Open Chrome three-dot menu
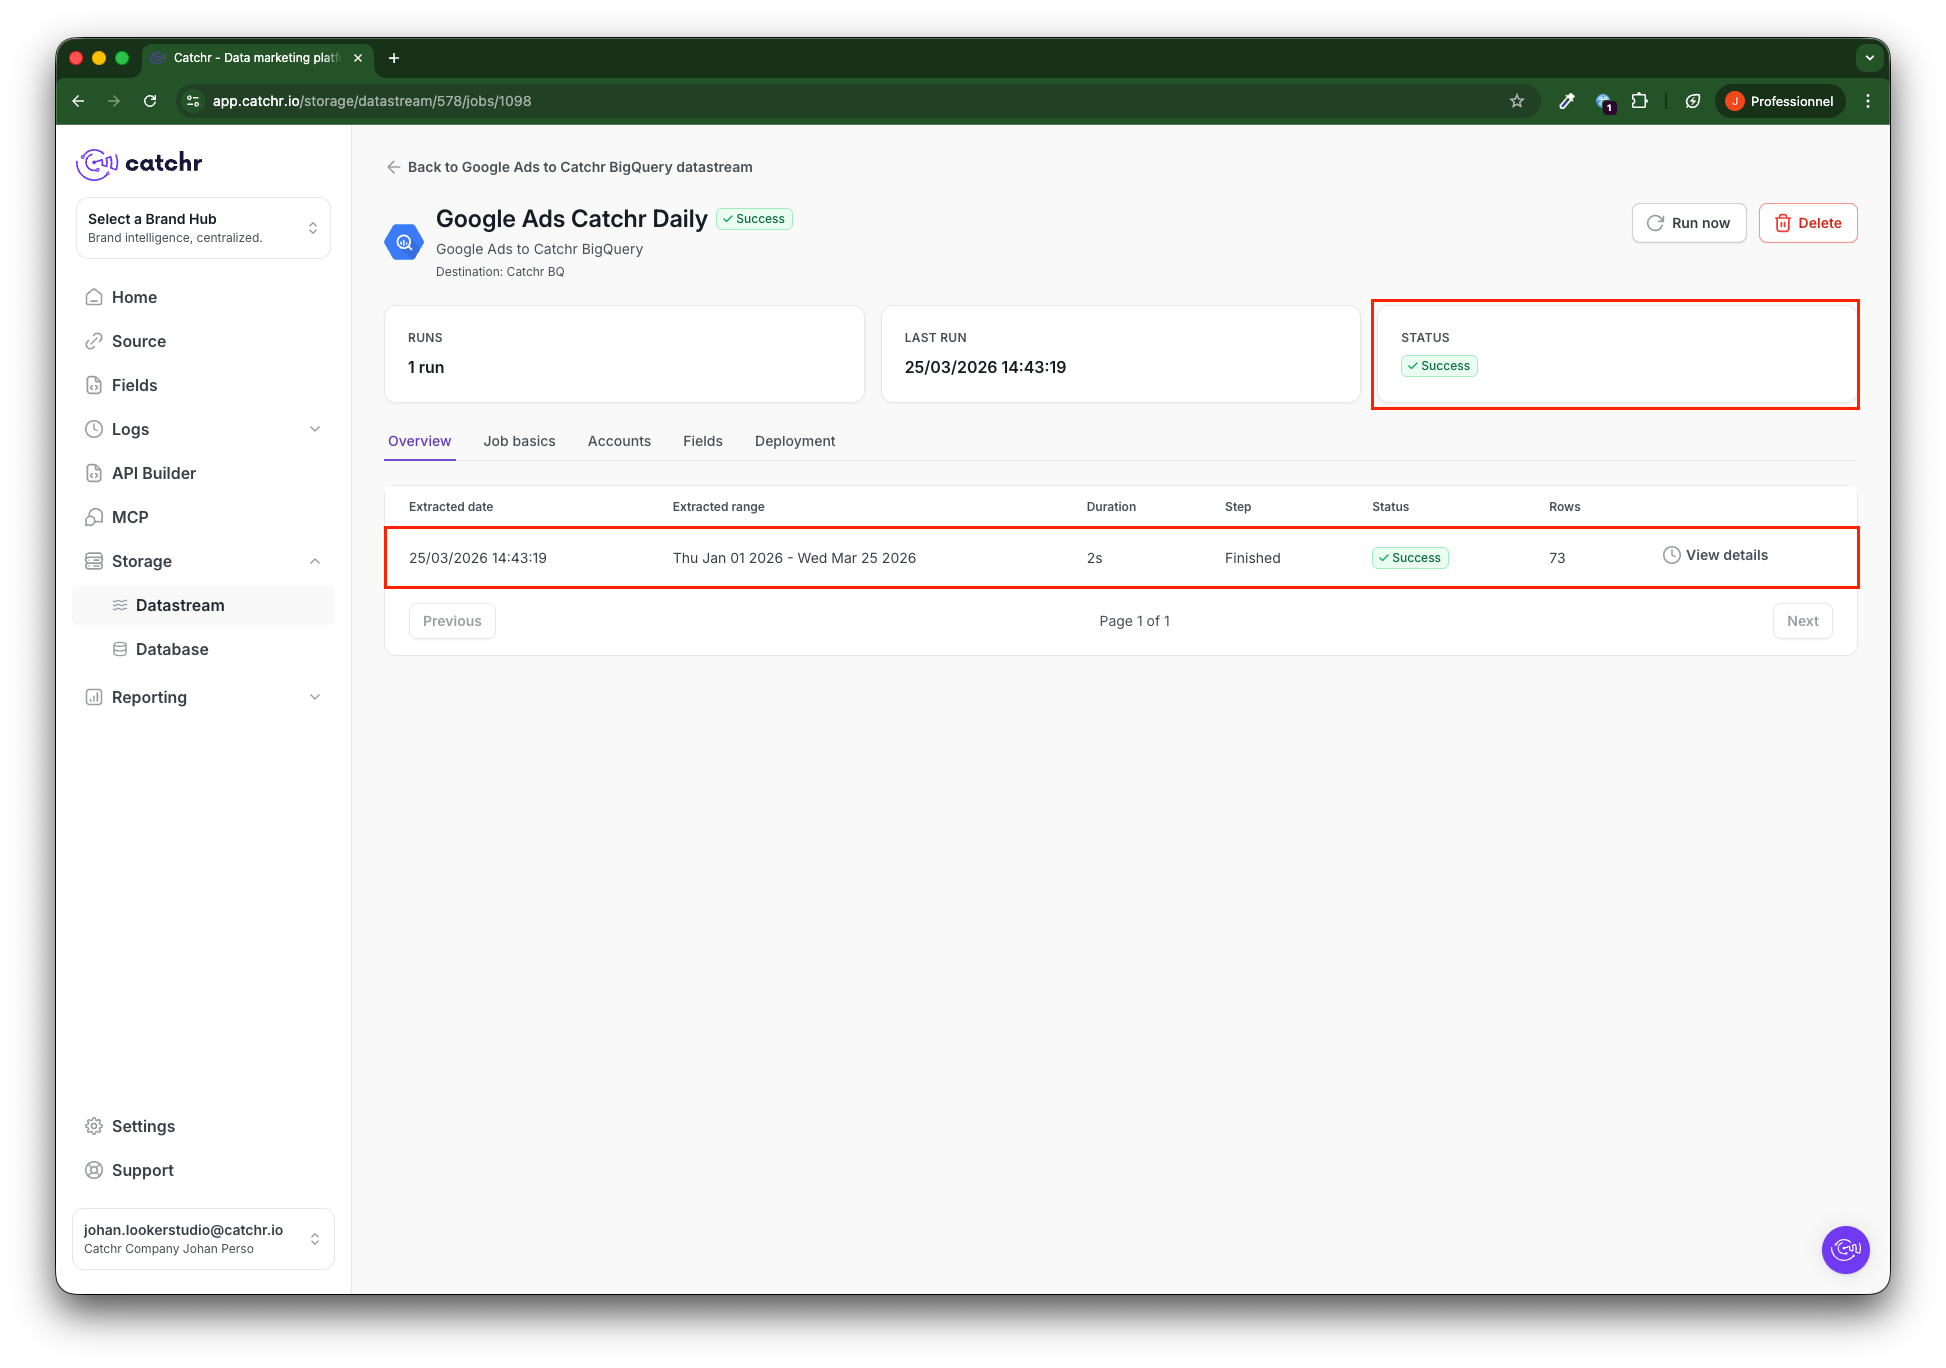Viewport: 1946px width, 1368px height. coord(1868,101)
